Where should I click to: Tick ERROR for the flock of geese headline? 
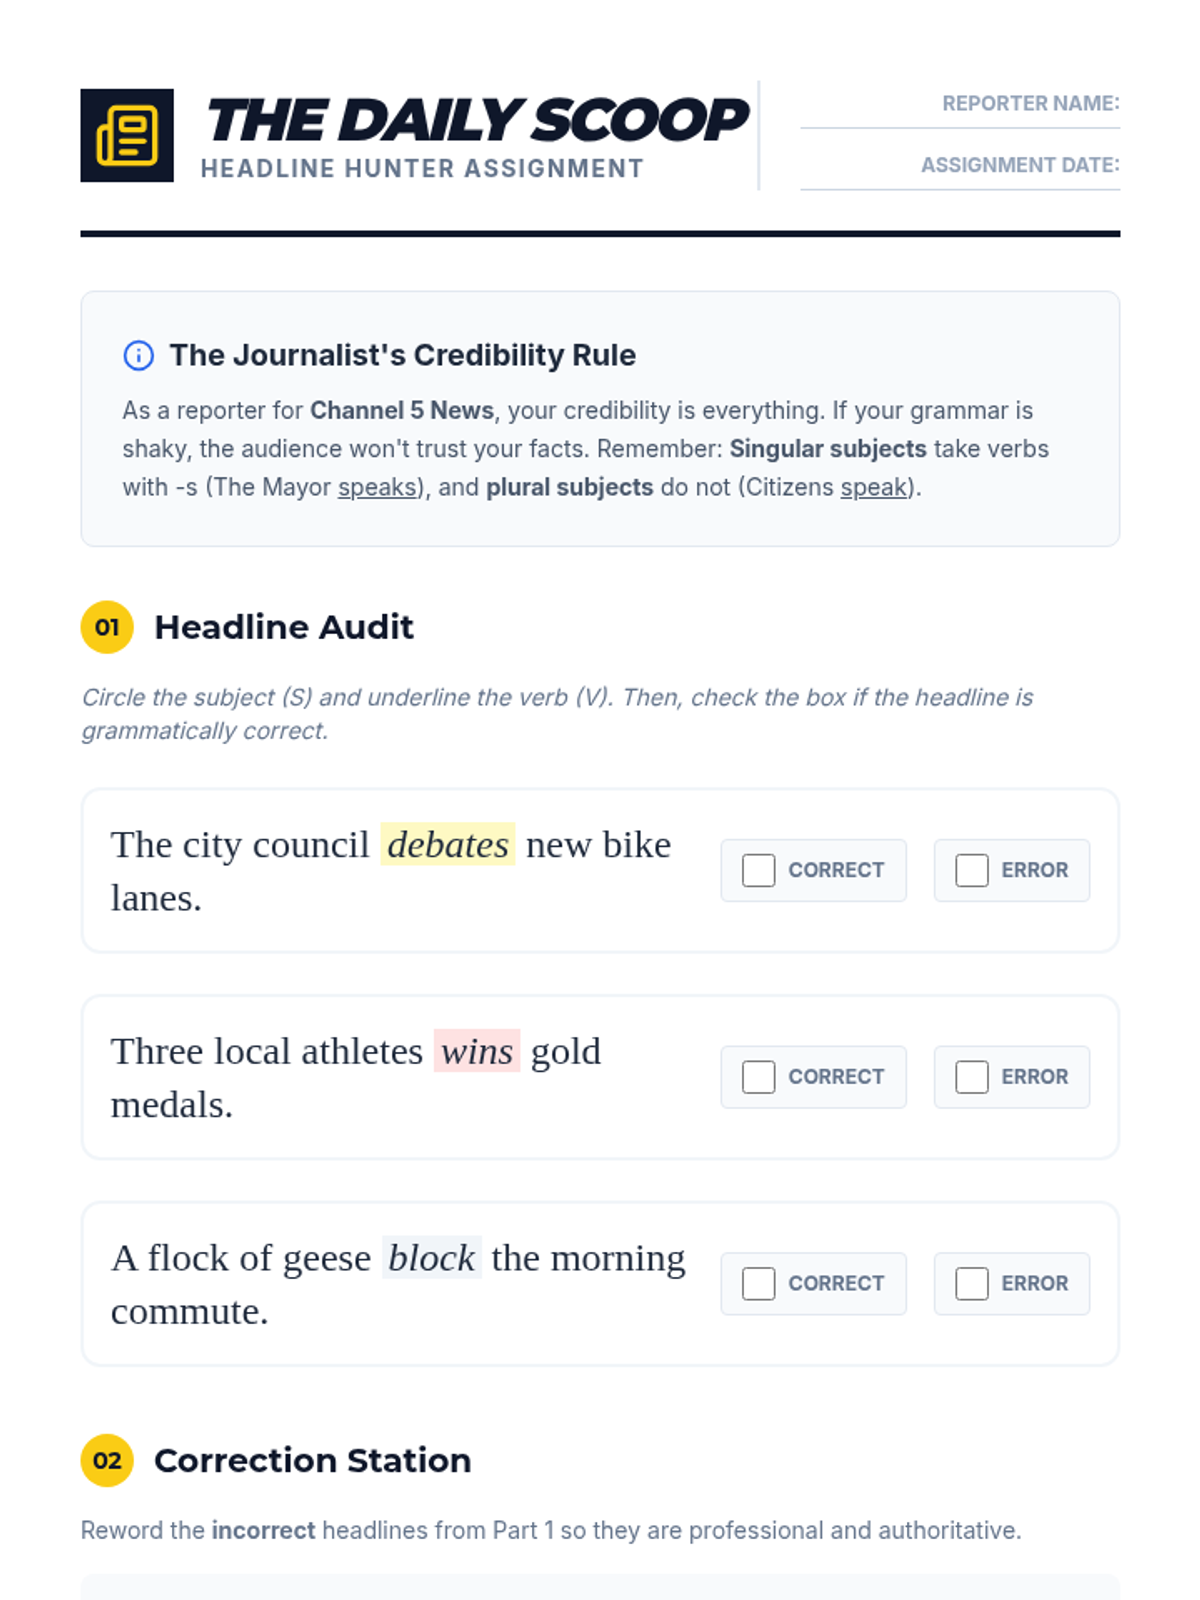971,1283
